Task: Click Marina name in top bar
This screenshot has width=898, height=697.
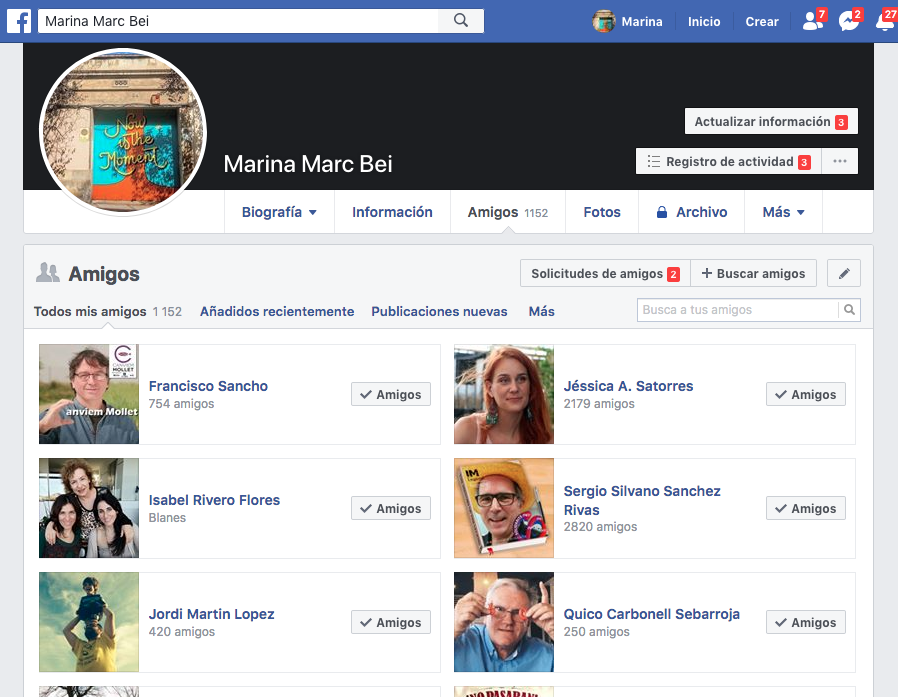Action: click(x=642, y=21)
